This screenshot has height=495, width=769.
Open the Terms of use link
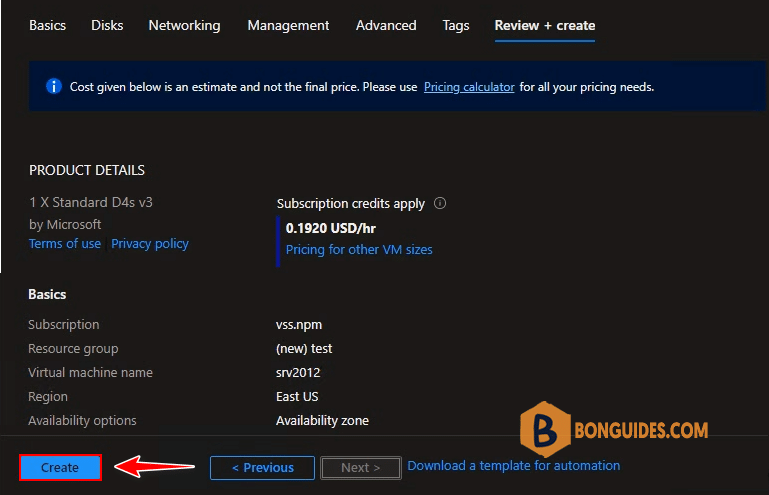click(x=64, y=244)
